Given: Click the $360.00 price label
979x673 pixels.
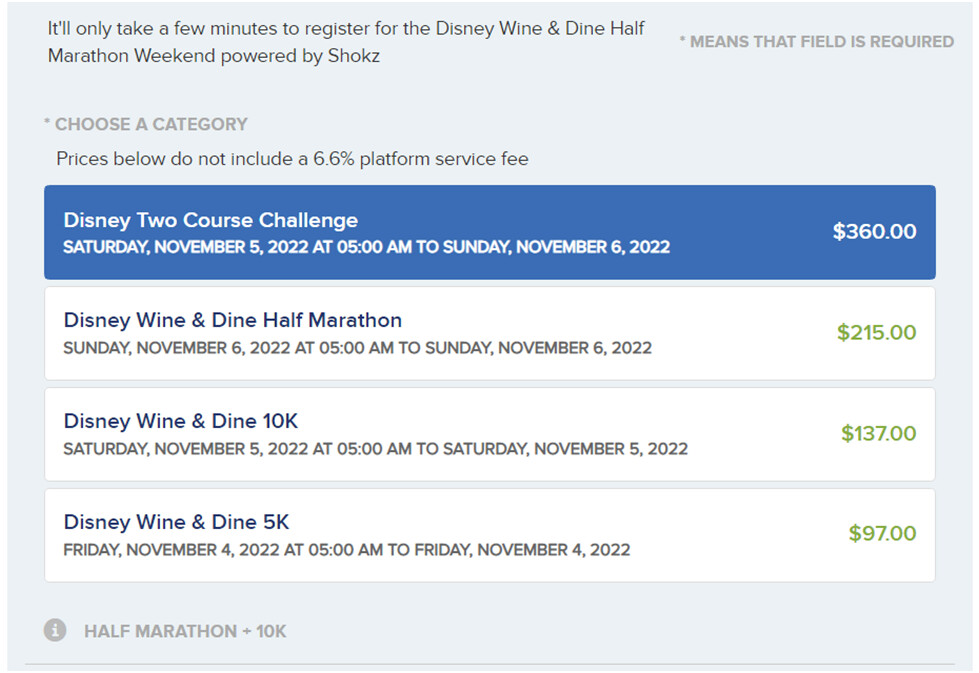Looking at the screenshot, I should point(874,232).
